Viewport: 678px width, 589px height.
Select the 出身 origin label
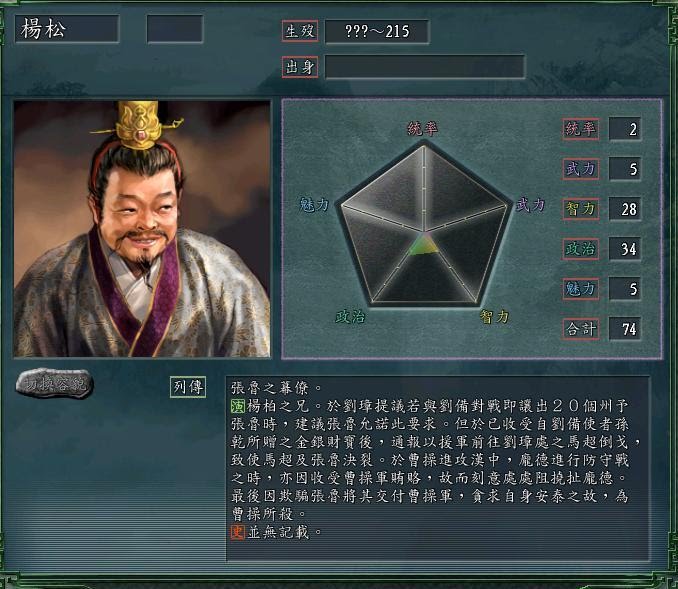tap(300, 67)
